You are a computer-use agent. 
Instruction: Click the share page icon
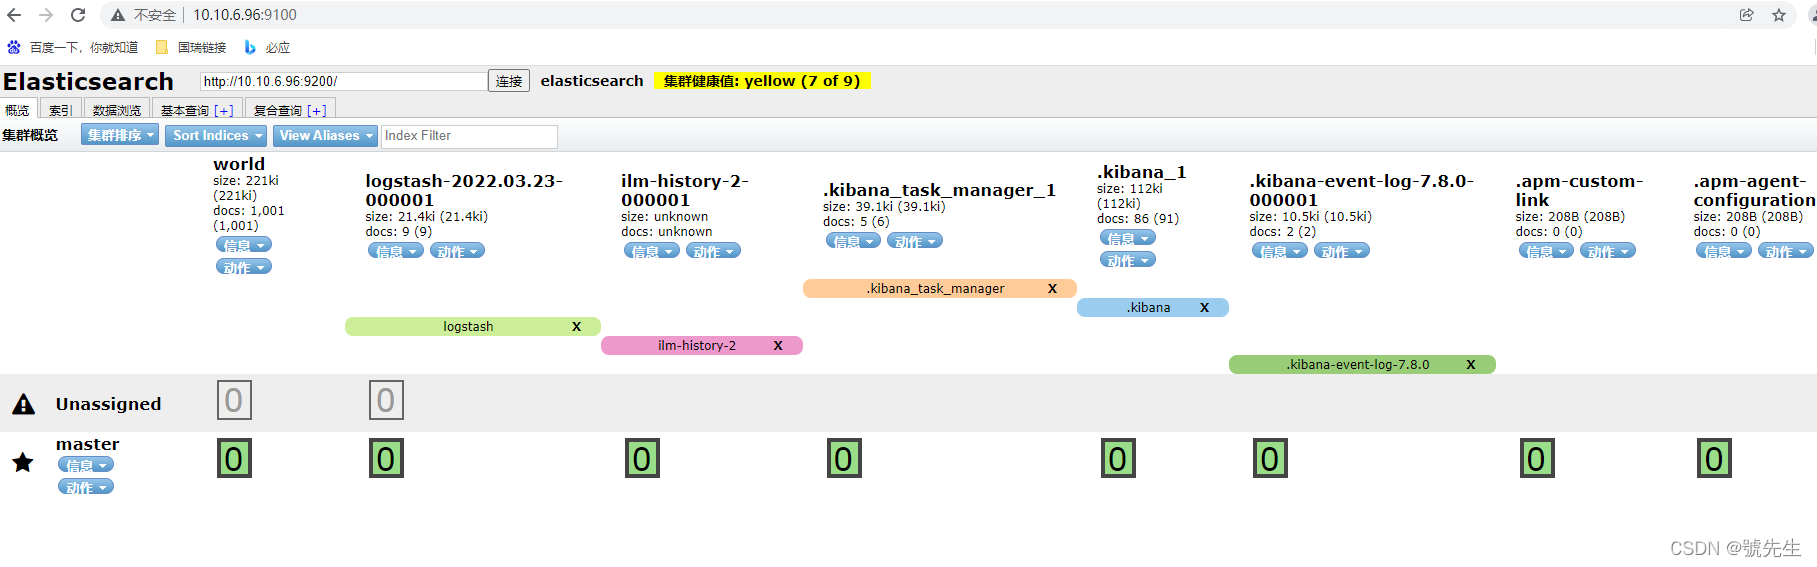click(1746, 15)
